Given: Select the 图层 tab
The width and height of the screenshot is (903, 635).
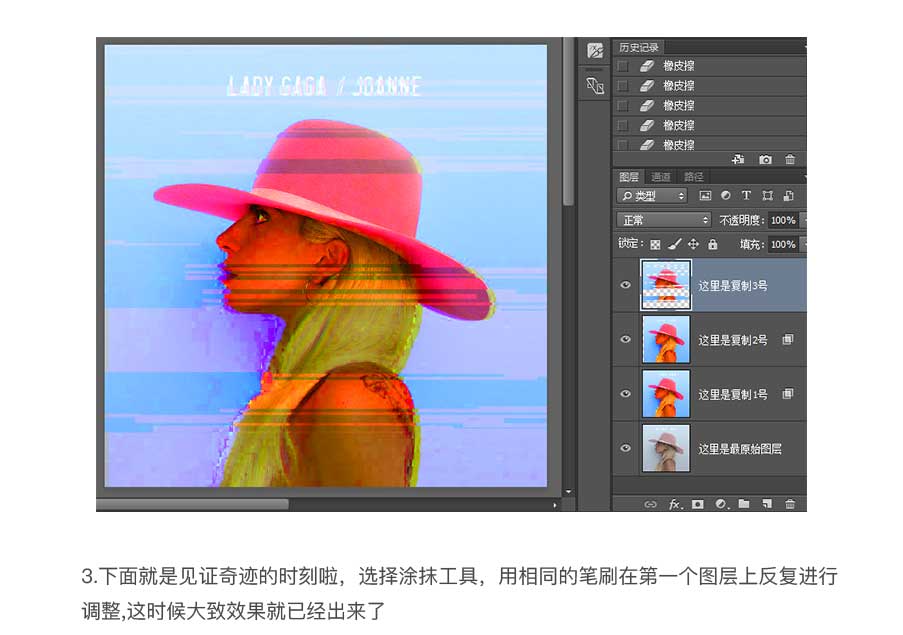Looking at the screenshot, I should click(x=628, y=177).
